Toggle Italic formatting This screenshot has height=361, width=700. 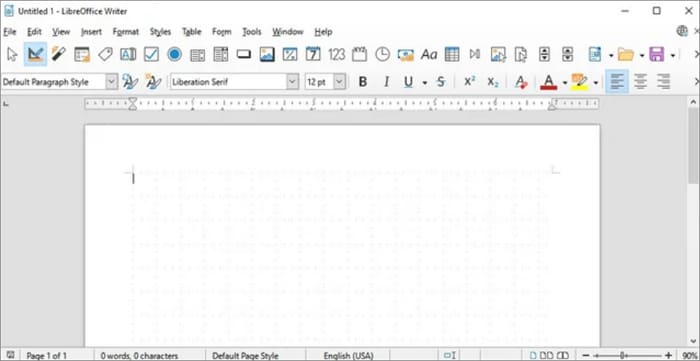click(386, 82)
